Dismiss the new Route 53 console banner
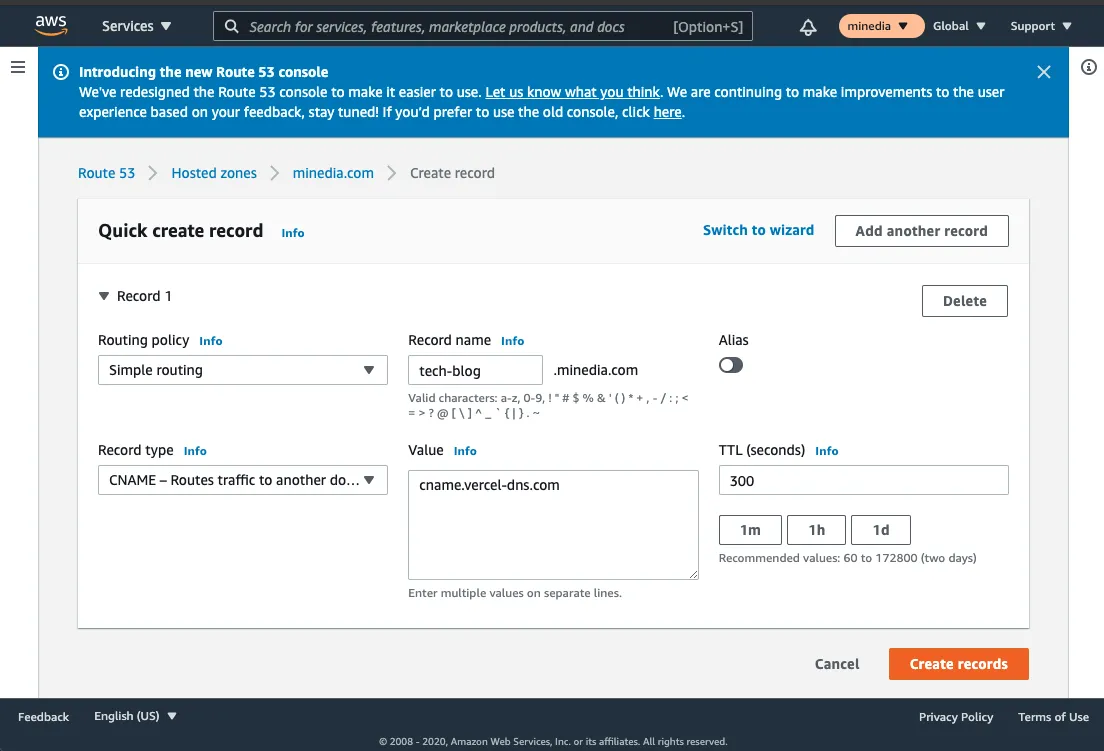The image size is (1104, 751). tap(1043, 72)
